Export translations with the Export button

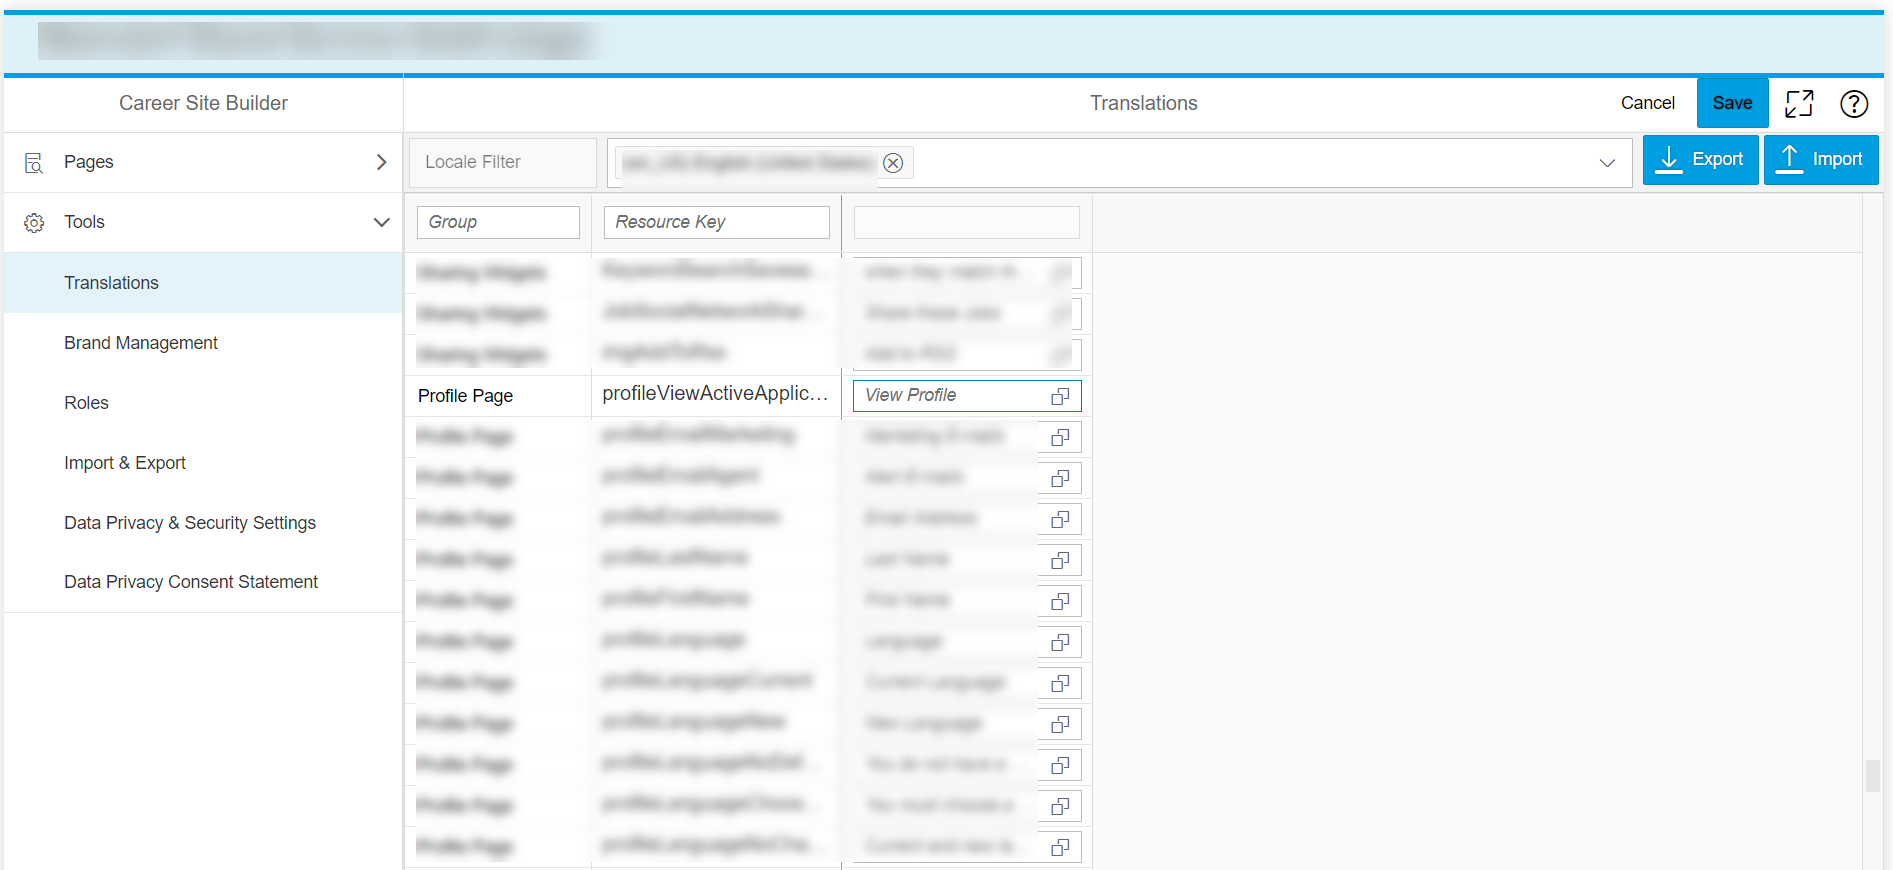pyautogui.click(x=1700, y=160)
